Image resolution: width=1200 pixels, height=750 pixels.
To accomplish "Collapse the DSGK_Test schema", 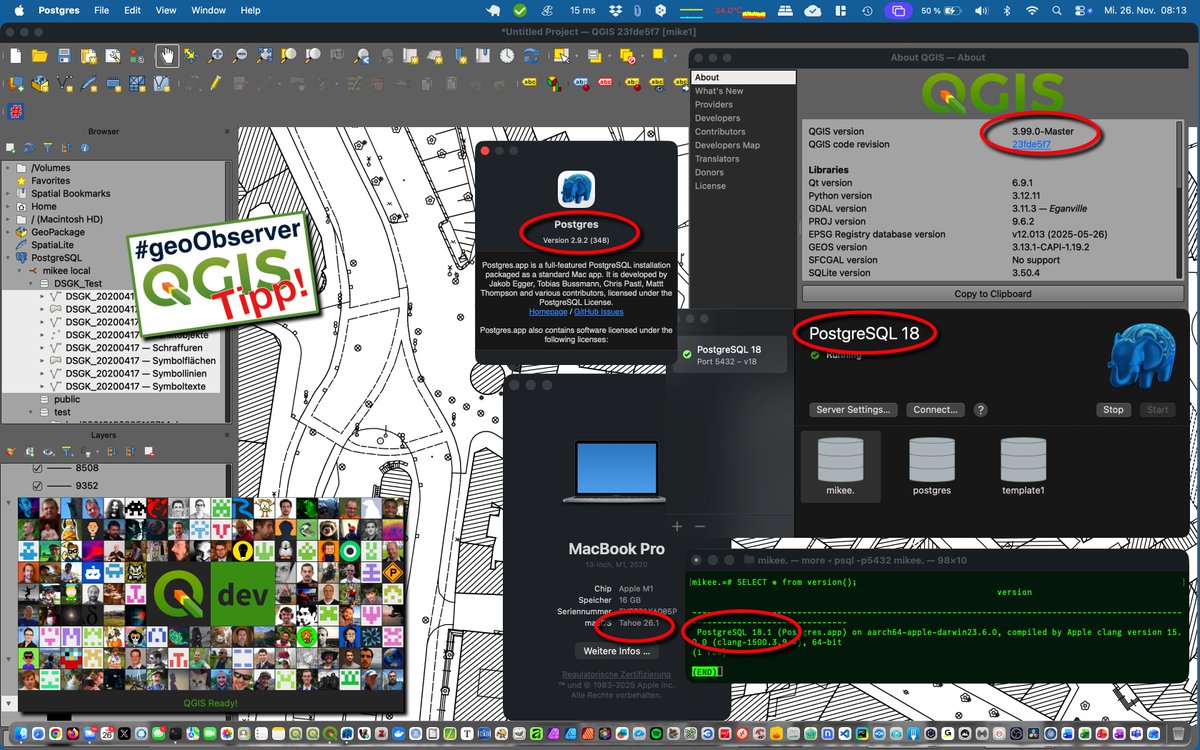I will click(30, 283).
